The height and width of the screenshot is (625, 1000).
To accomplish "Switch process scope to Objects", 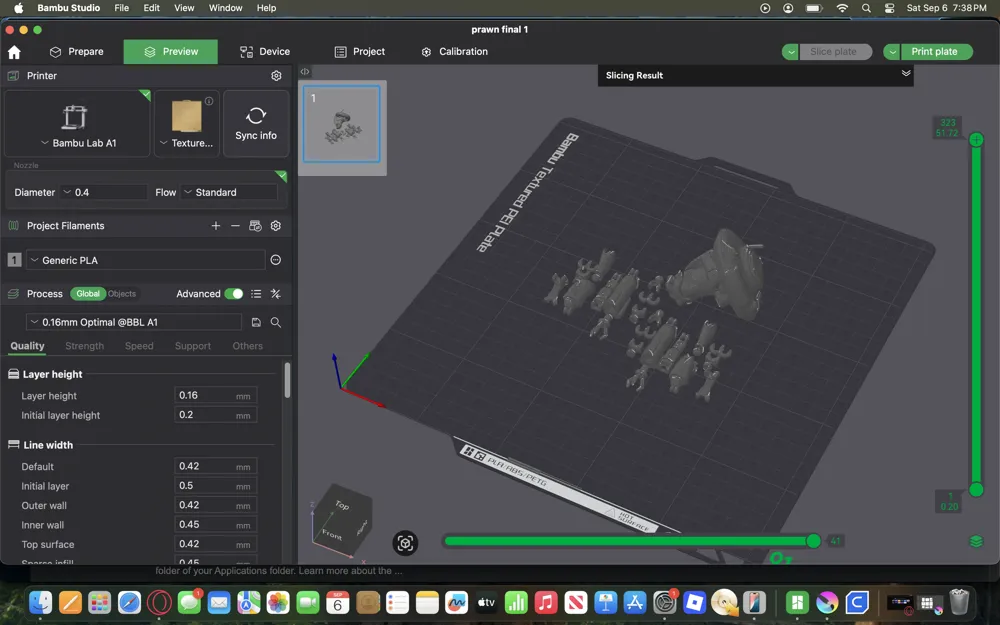I will [x=122, y=293].
